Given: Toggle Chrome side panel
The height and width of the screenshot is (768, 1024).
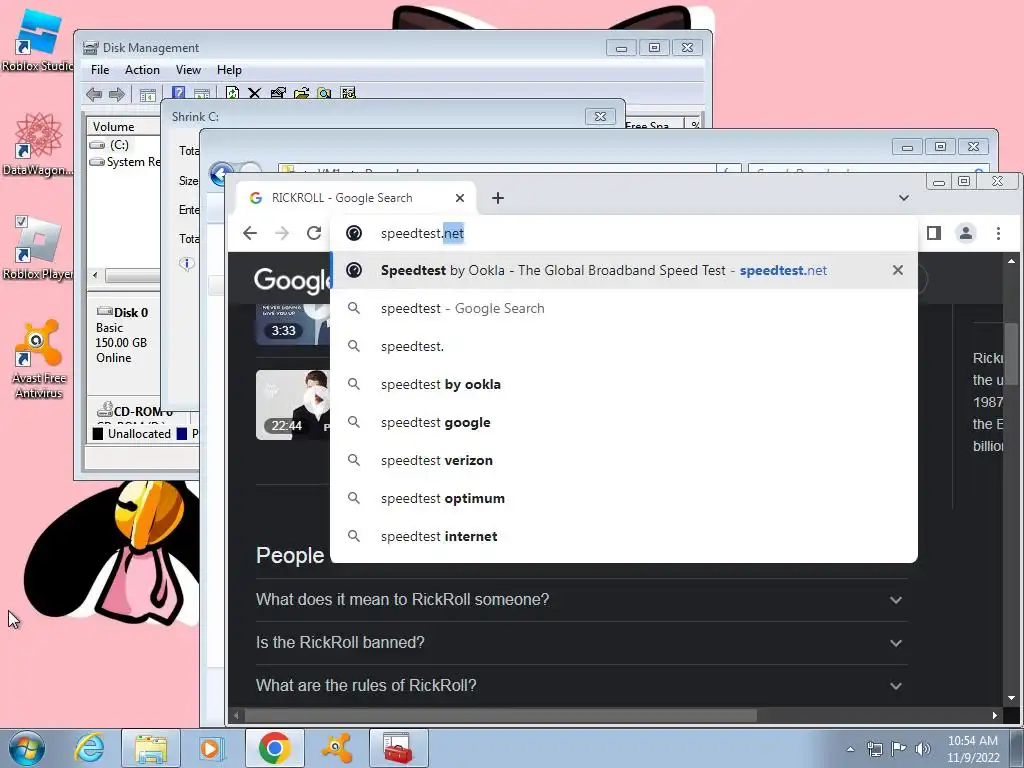Looking at the screenshot, I should [934, 233].
